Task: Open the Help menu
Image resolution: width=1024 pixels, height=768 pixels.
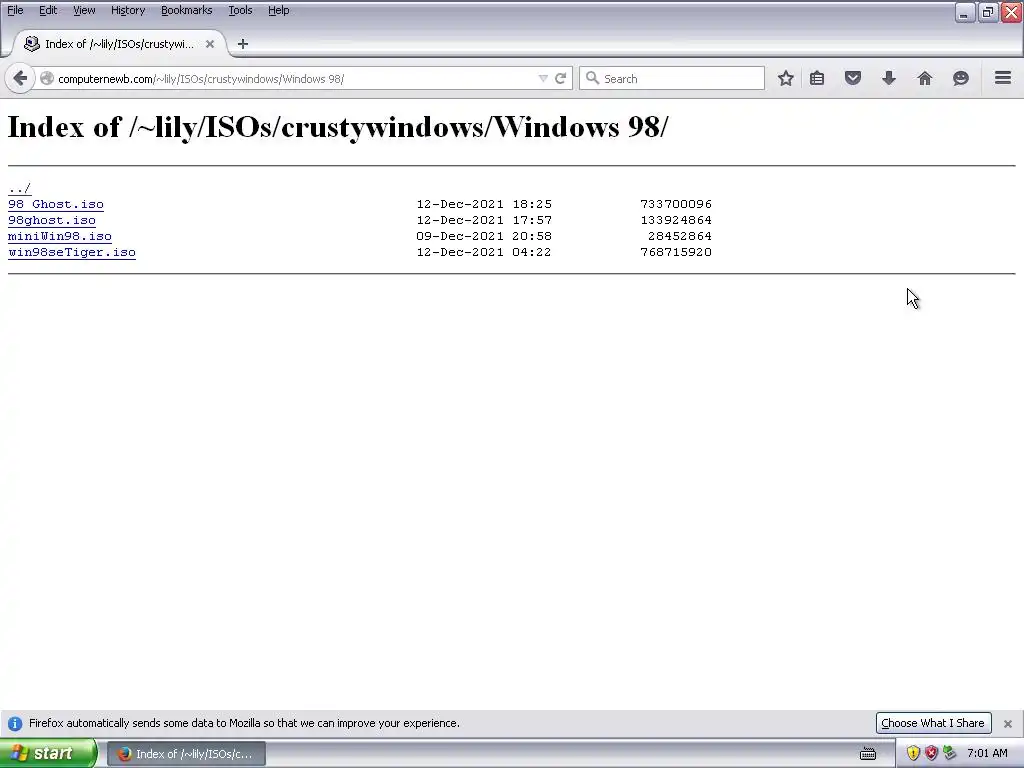Action: click(x=279, y=10)
